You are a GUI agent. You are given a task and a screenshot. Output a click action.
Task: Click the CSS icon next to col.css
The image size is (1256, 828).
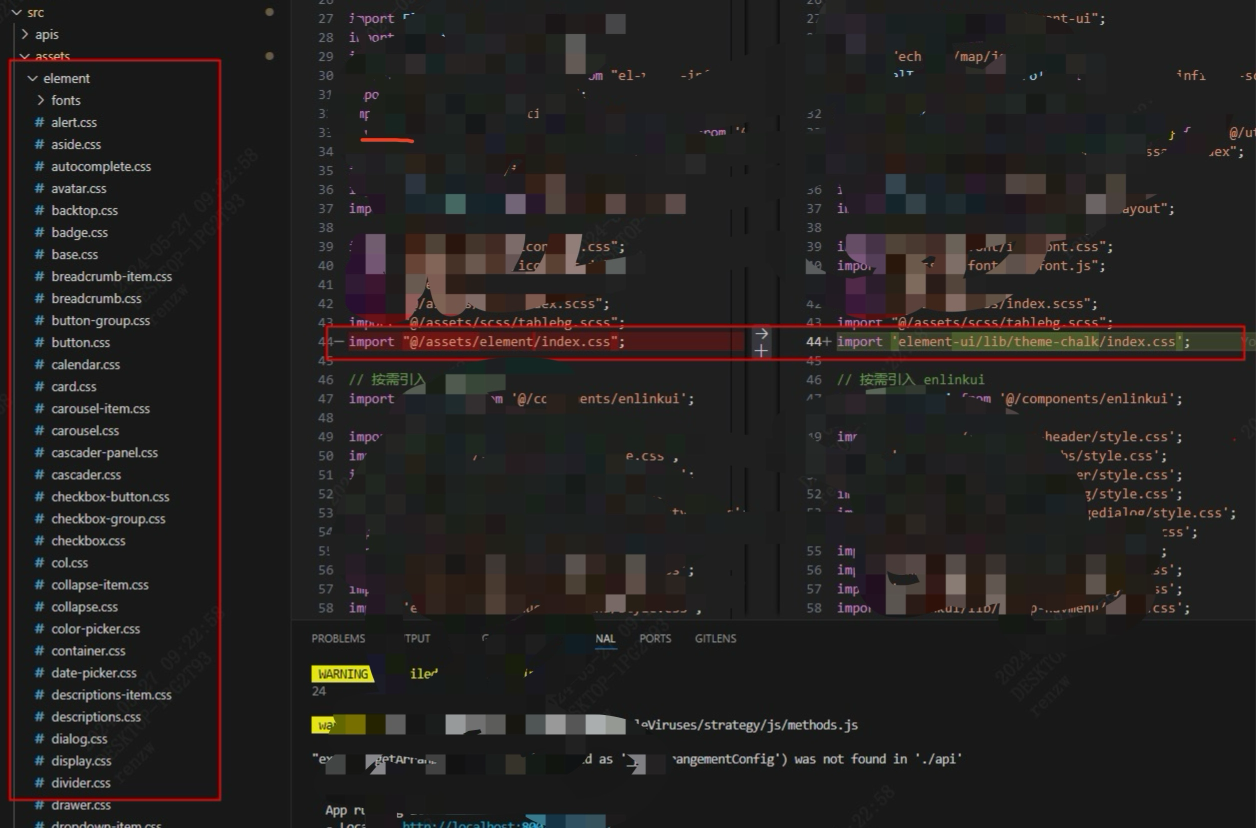pyautogui.click(x=40, y=563)
